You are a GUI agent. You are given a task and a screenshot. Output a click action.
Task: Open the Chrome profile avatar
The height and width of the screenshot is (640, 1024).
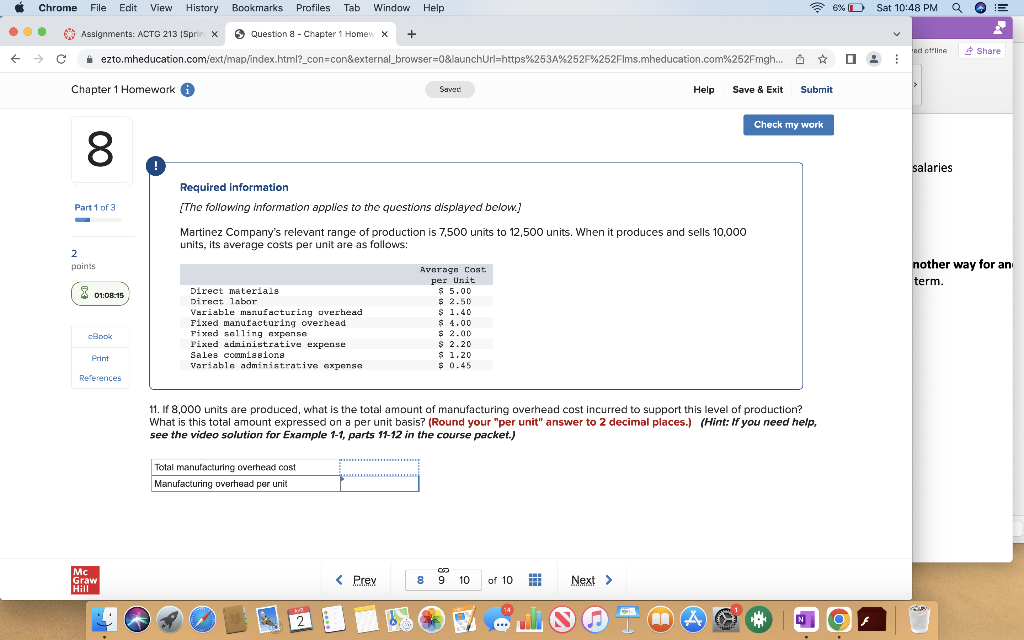(873, 59)
